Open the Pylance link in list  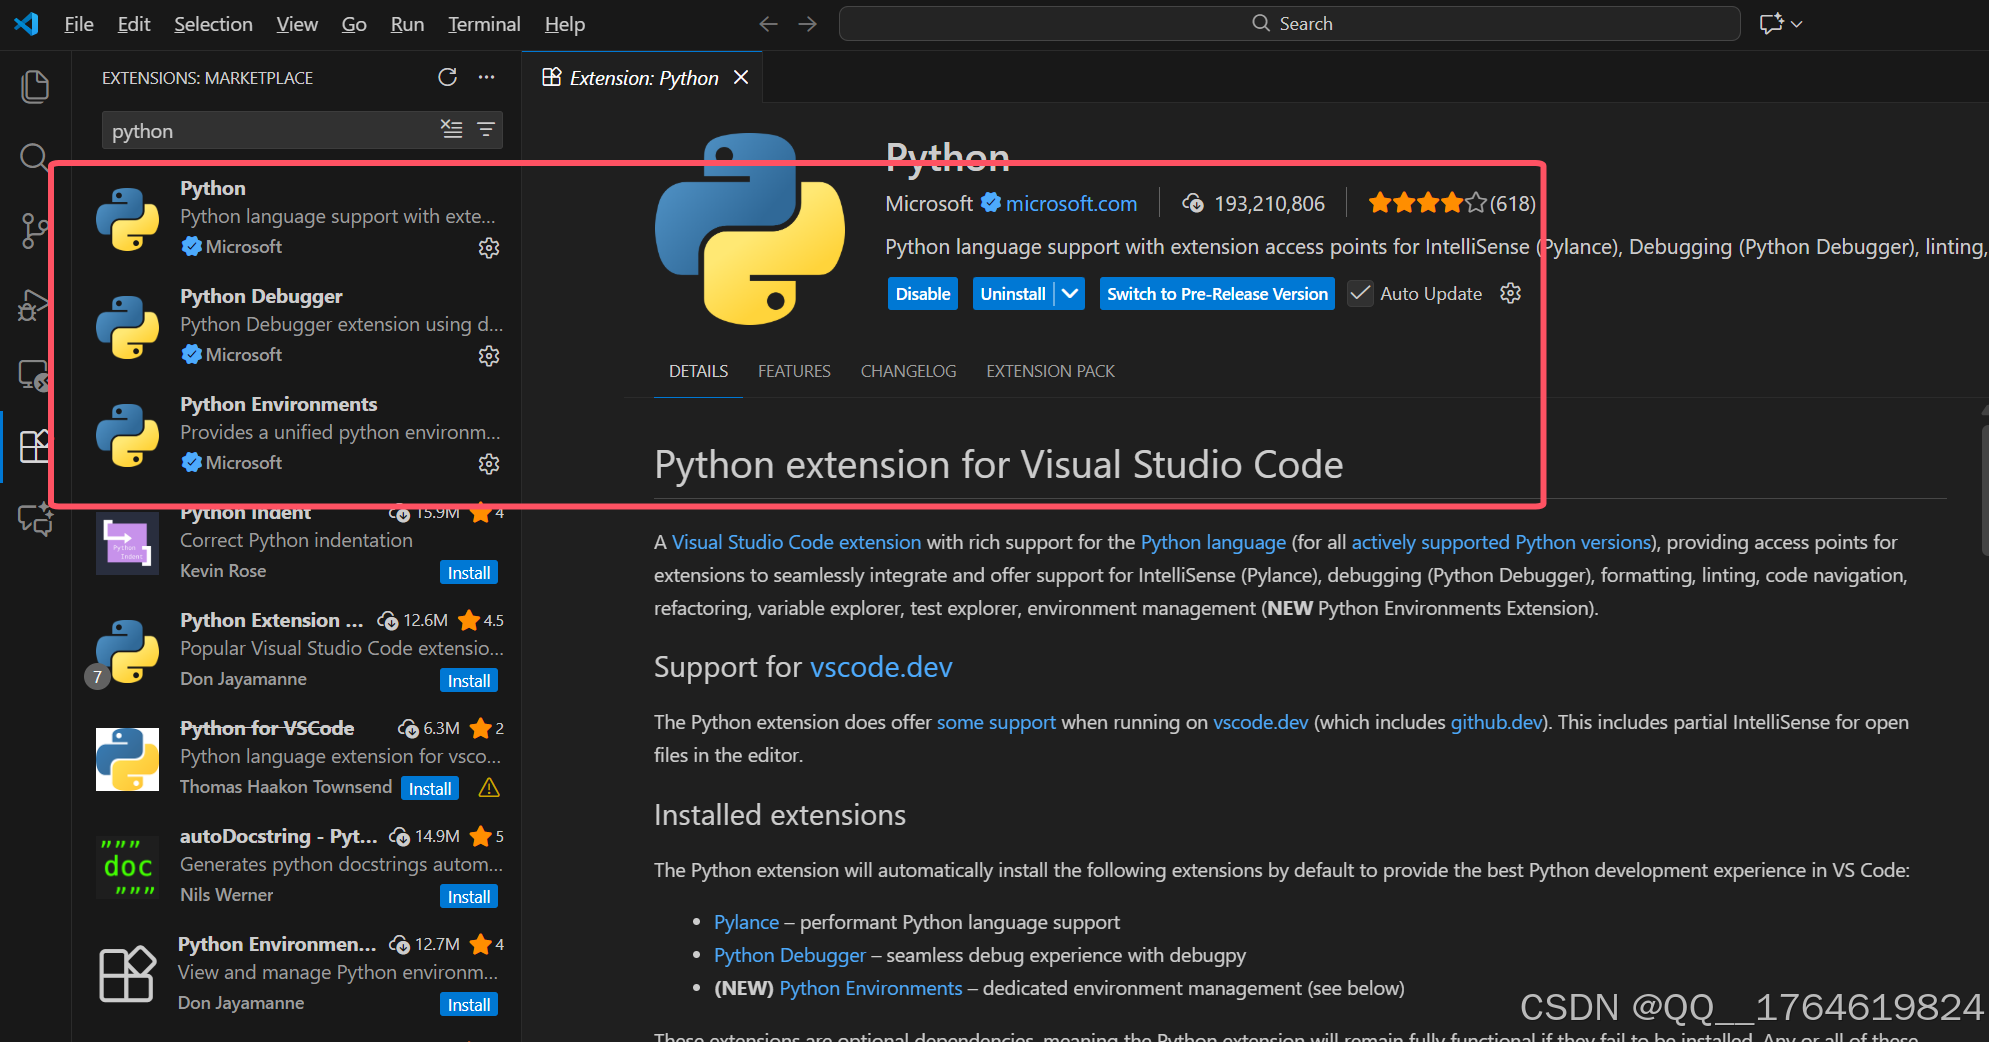pyautogui.click(x=746, y=922)
